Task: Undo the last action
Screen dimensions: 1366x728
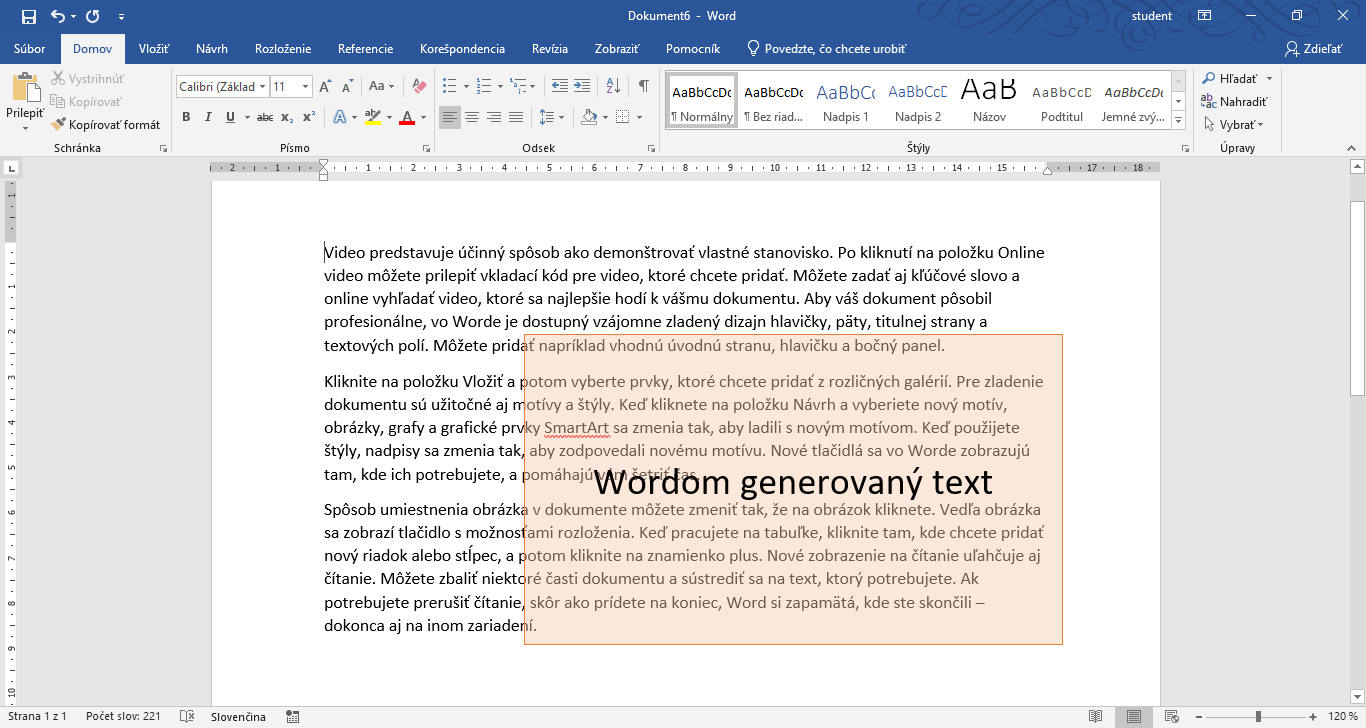Action: click(x=58, y=16)
